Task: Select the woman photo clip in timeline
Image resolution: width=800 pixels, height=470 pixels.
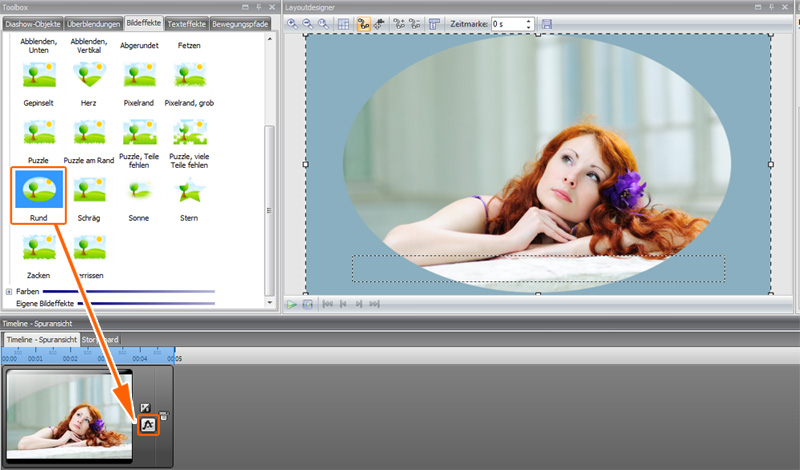Action: click(68, 417)
